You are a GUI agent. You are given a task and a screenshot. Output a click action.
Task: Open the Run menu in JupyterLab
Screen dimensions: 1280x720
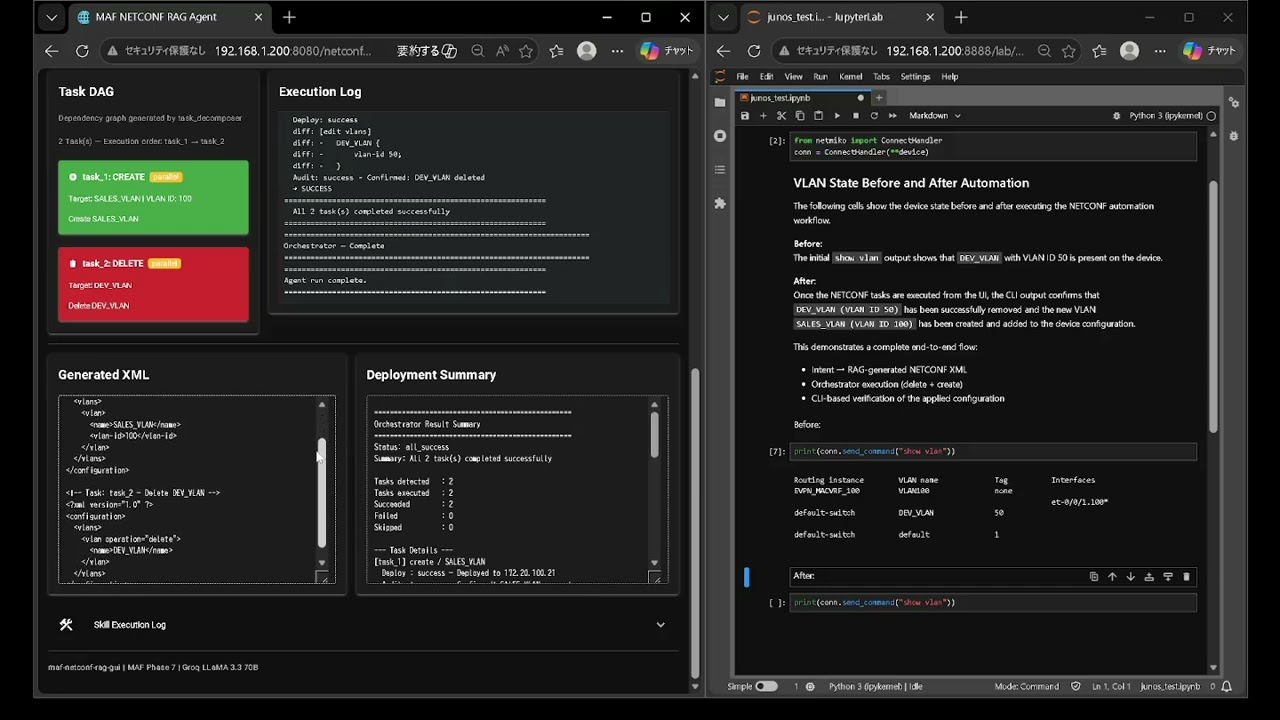[820, 77]
